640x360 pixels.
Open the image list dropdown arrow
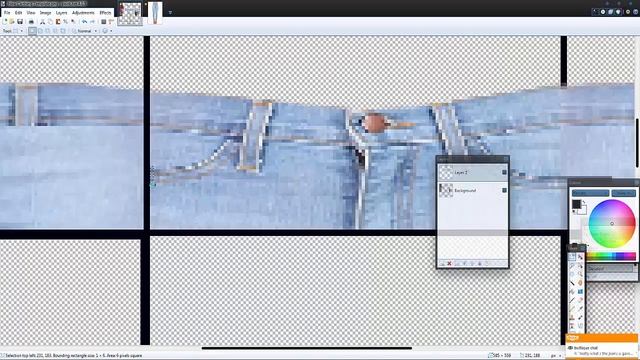coord(170,12)
